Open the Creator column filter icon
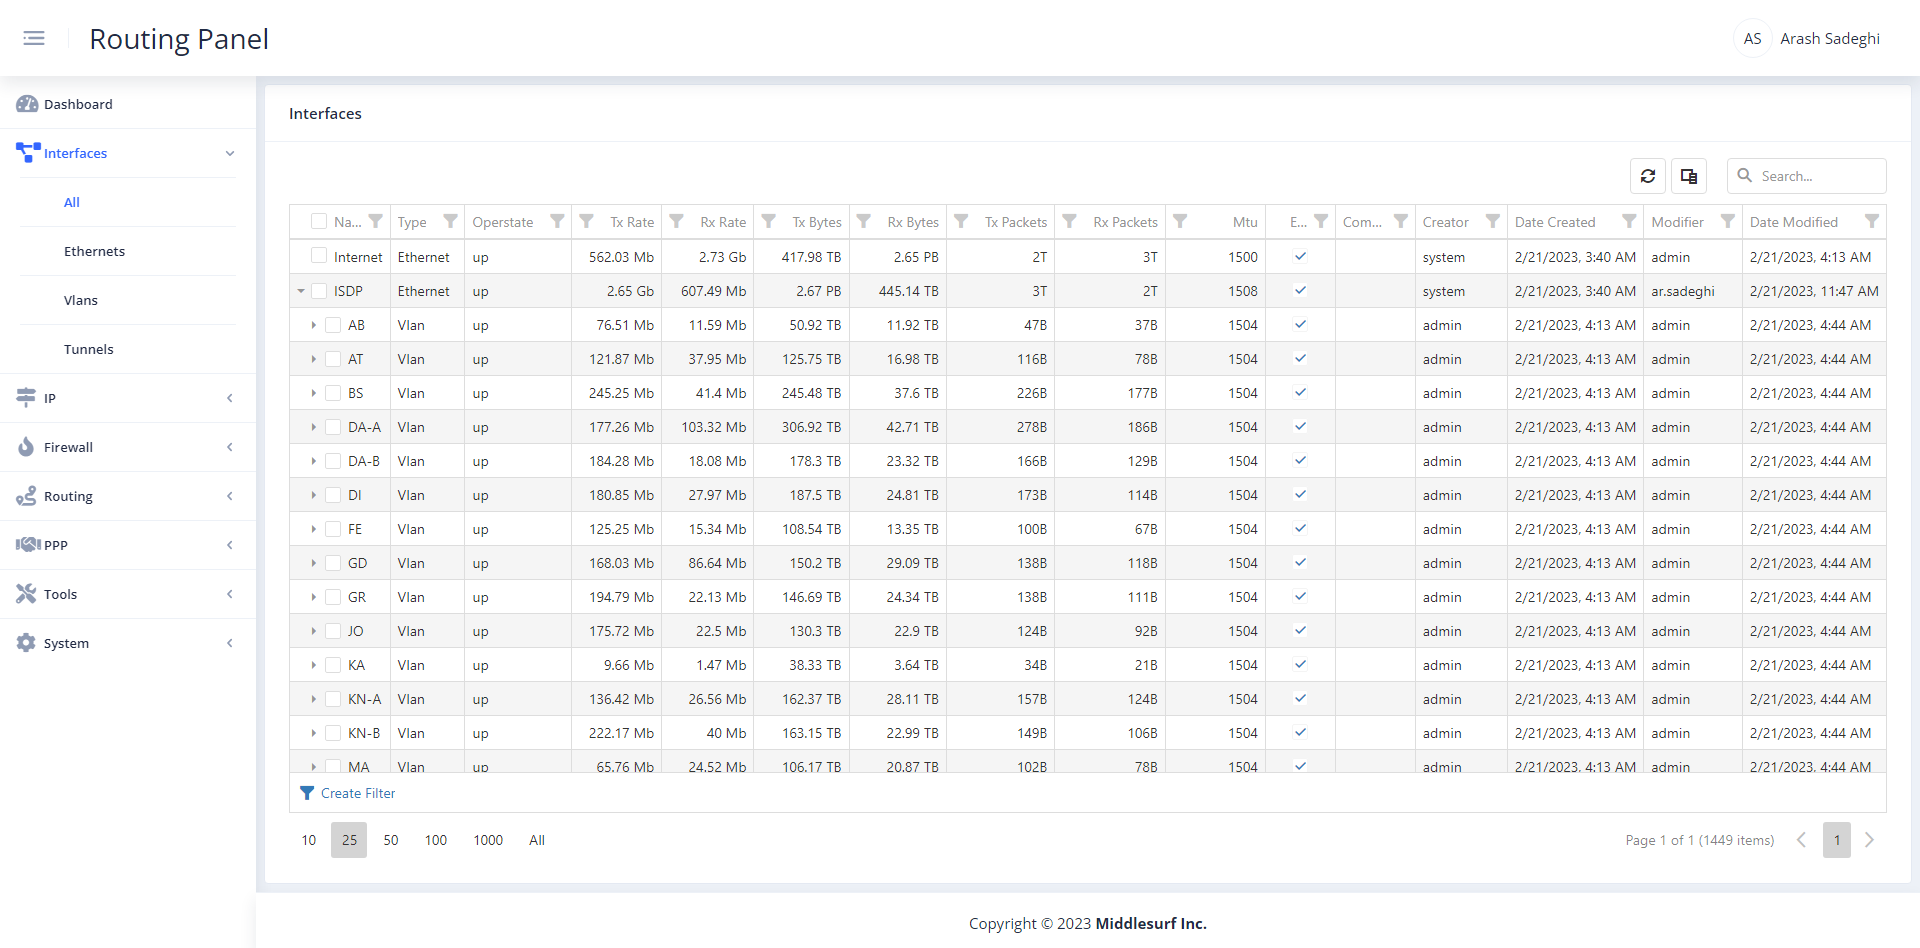Viewport: 1920px width, 948px height. [x=1492, y=221]
